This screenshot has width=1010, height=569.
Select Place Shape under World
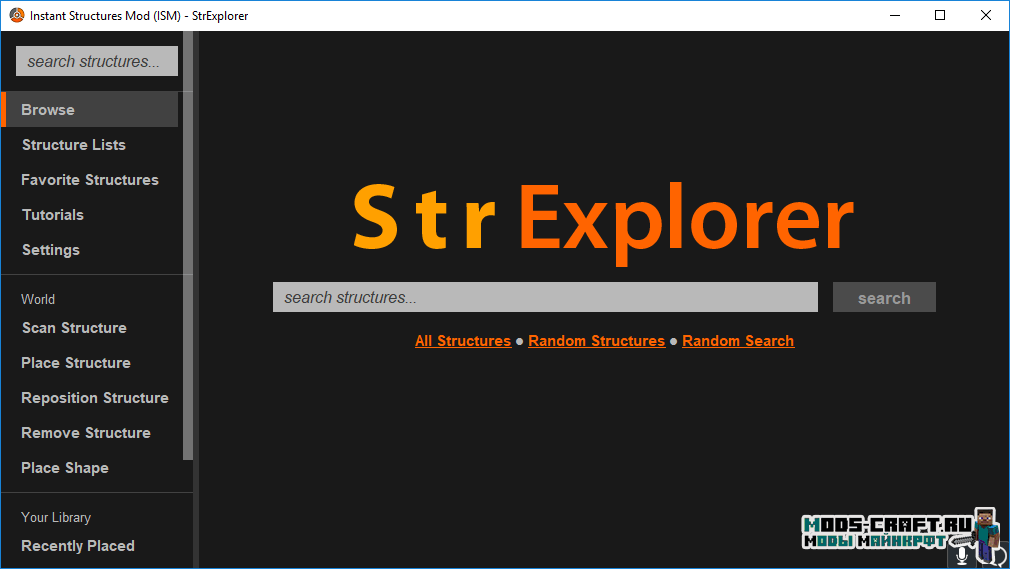65,468
